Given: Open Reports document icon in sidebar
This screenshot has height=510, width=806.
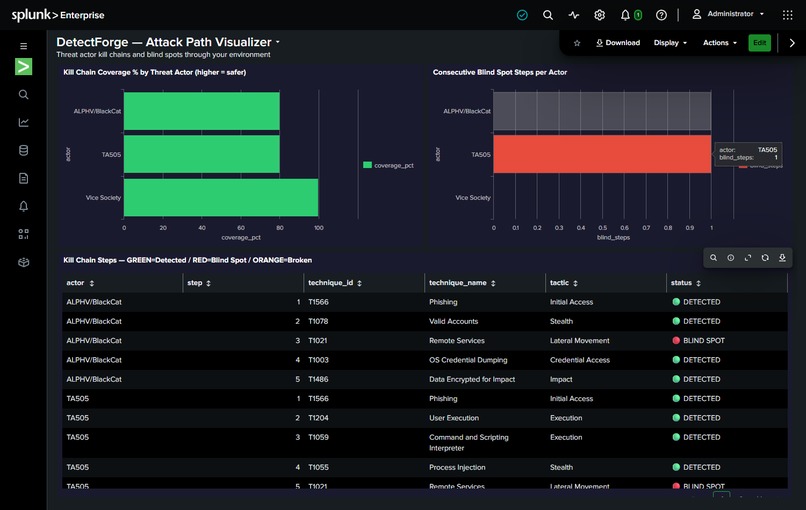Looking at the screenshot, I should (x=24, y=178).
